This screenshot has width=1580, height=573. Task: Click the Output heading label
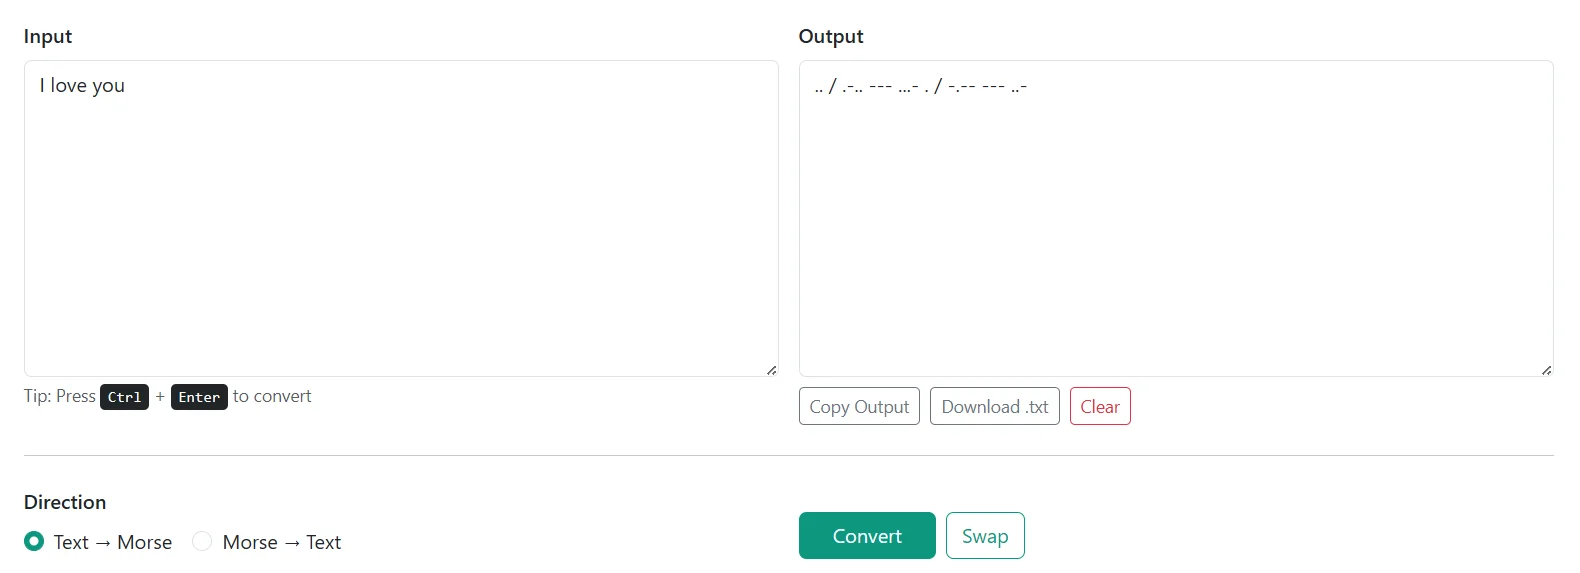coord(831,36)
